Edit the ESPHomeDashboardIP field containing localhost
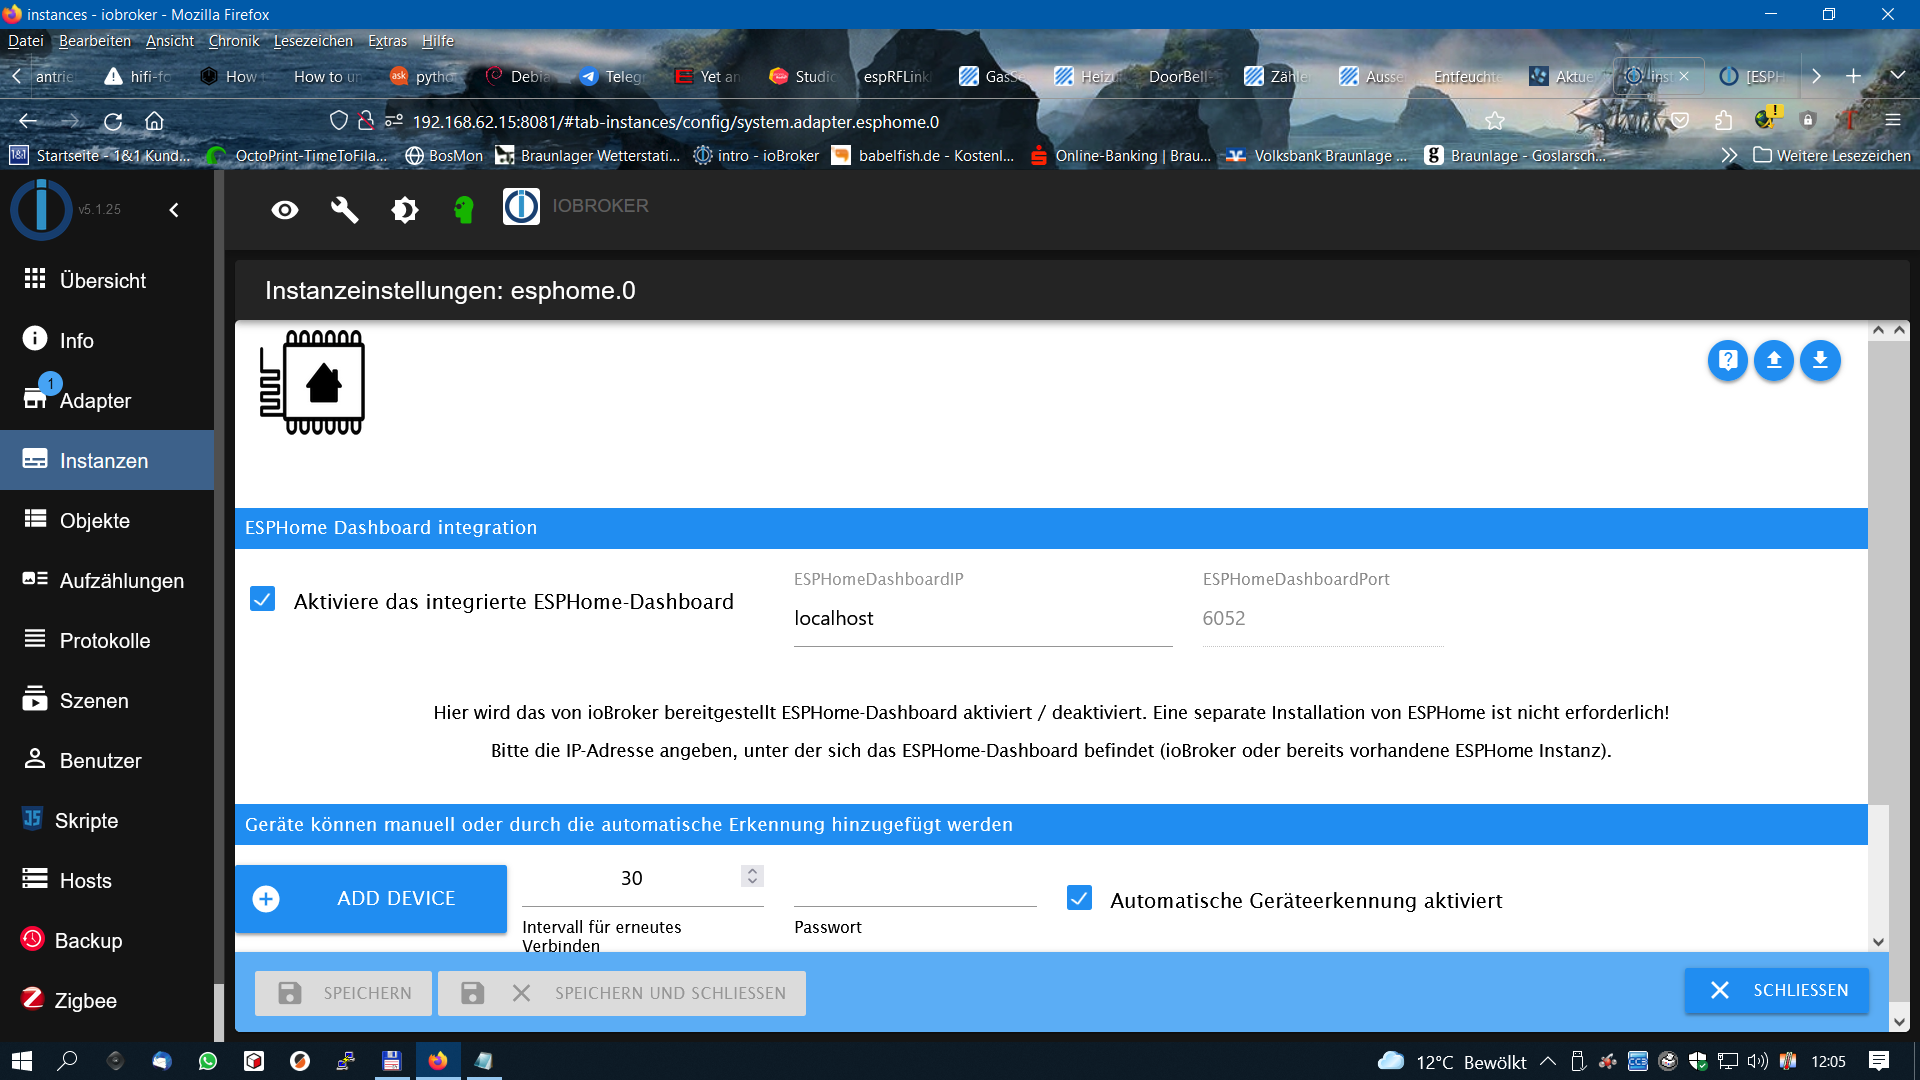 point(983,619)
